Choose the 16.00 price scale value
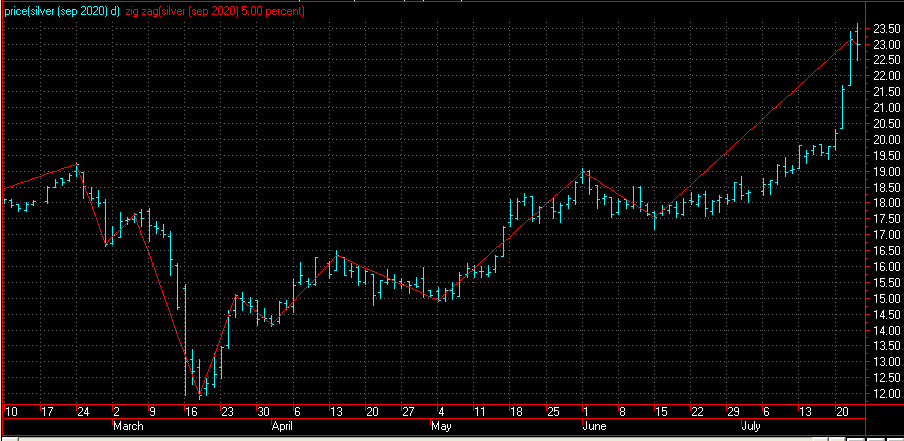The width and height of the screenshot is (904, 441). (885, 267)
